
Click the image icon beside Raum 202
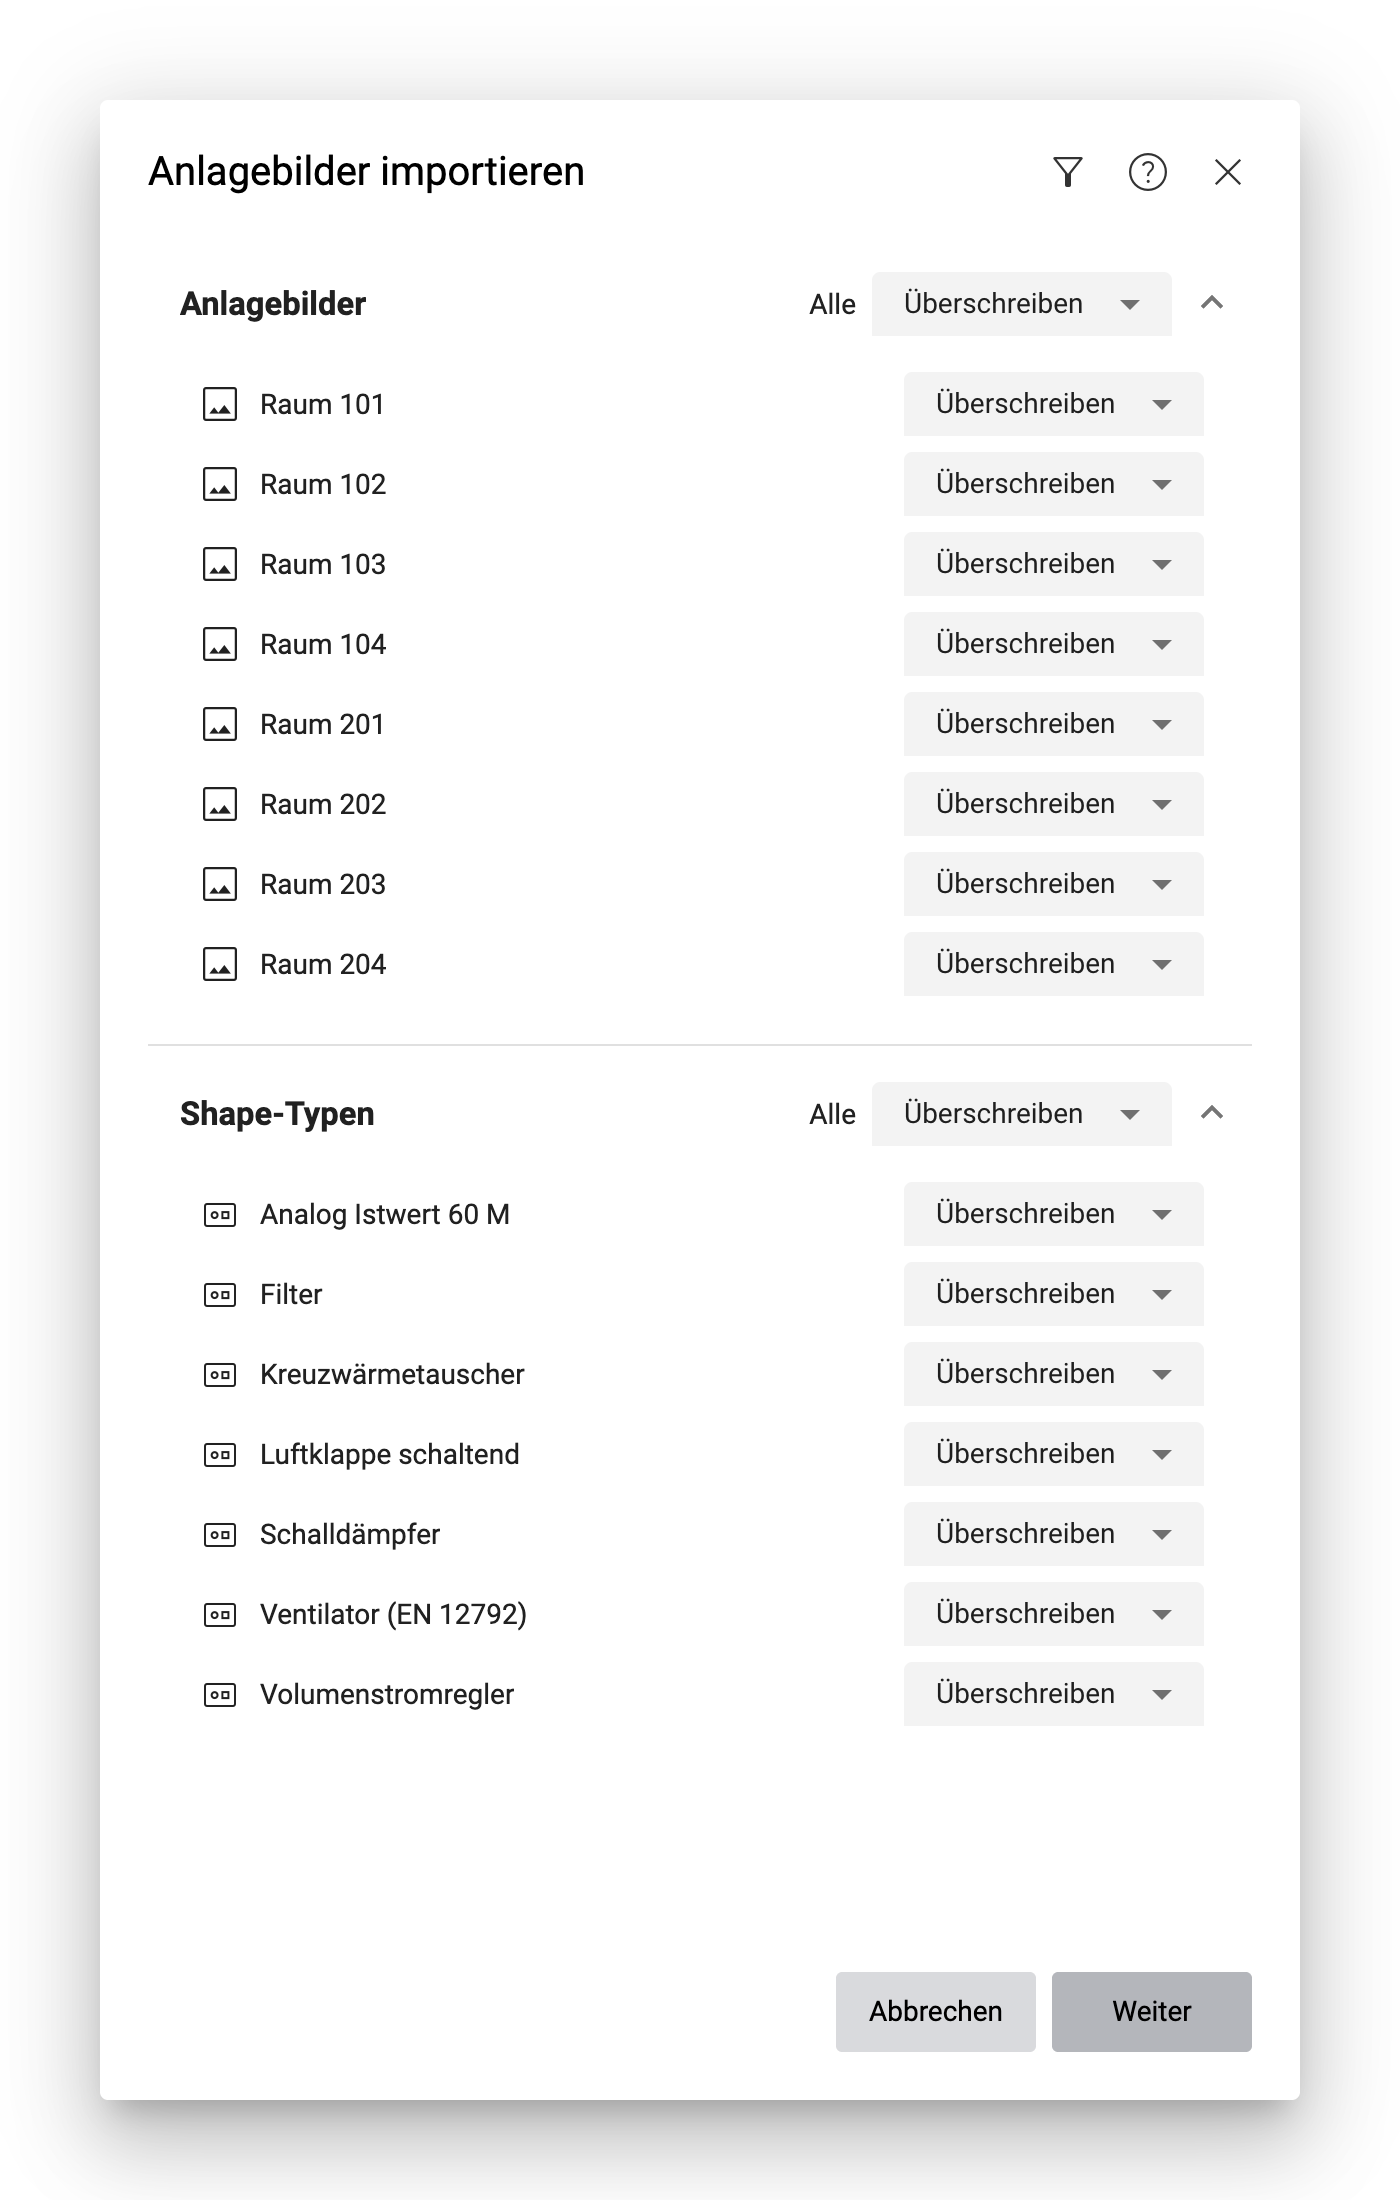218,804
